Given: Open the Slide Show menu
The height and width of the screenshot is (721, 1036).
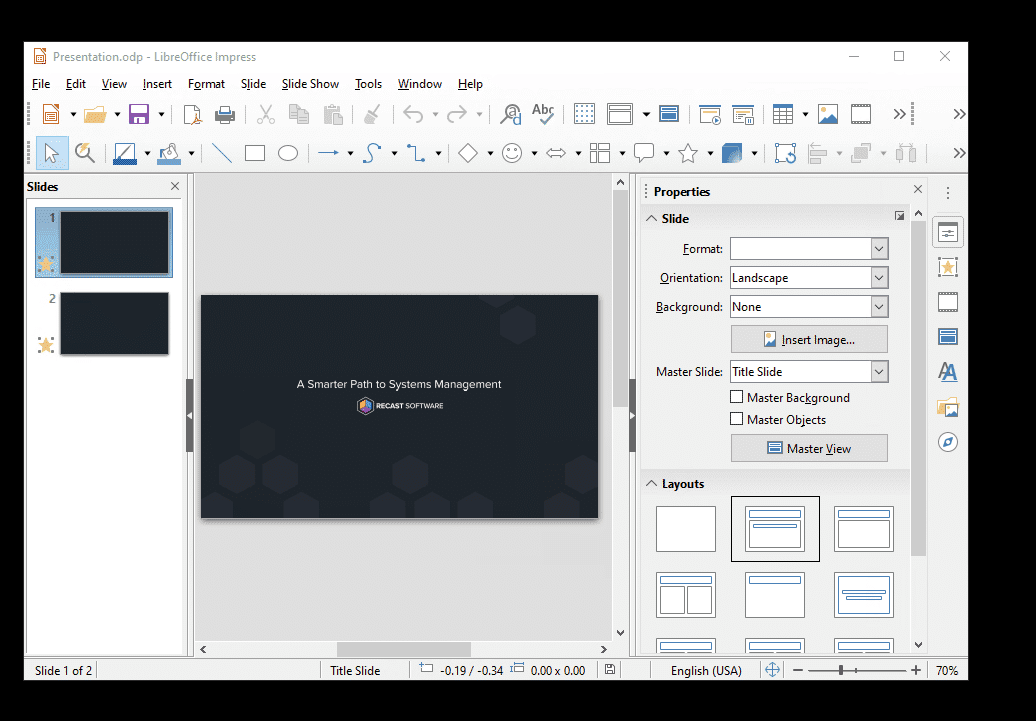Looking at the screenshot, I should pyautogui.click(x=310, y=84).
